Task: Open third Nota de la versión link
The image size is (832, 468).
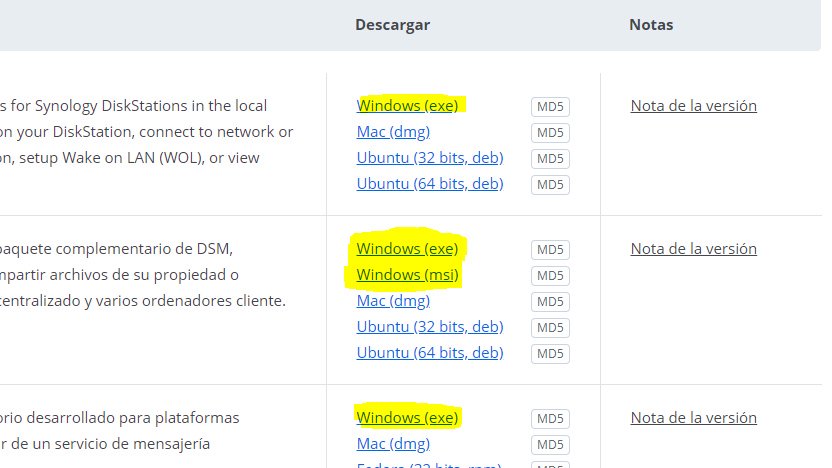Action: (694, 418)
